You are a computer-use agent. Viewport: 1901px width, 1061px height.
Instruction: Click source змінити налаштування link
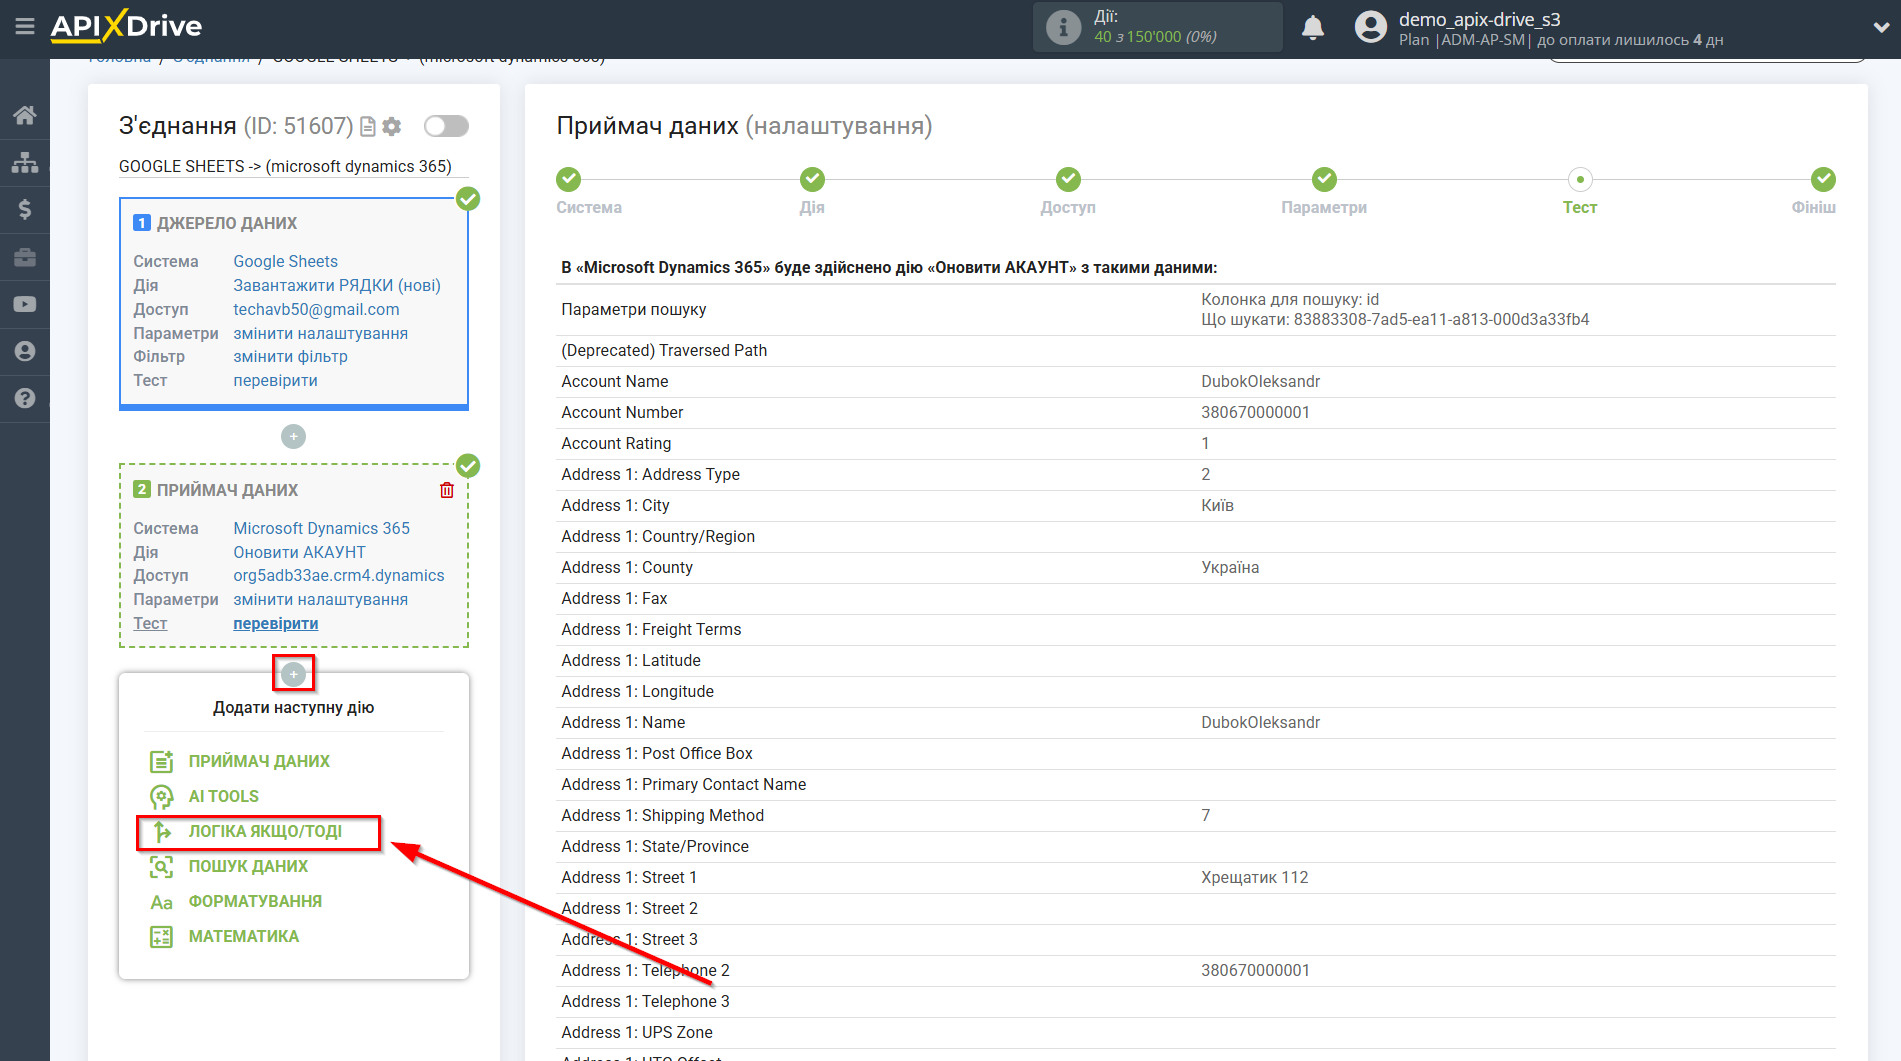(x=320, y=333)
